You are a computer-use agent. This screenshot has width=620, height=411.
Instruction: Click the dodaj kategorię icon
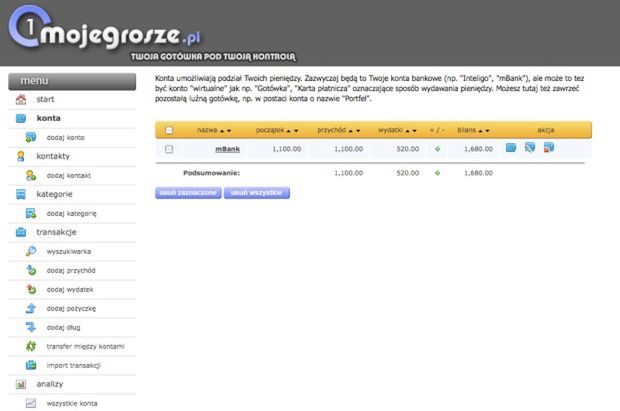[31, 213]
